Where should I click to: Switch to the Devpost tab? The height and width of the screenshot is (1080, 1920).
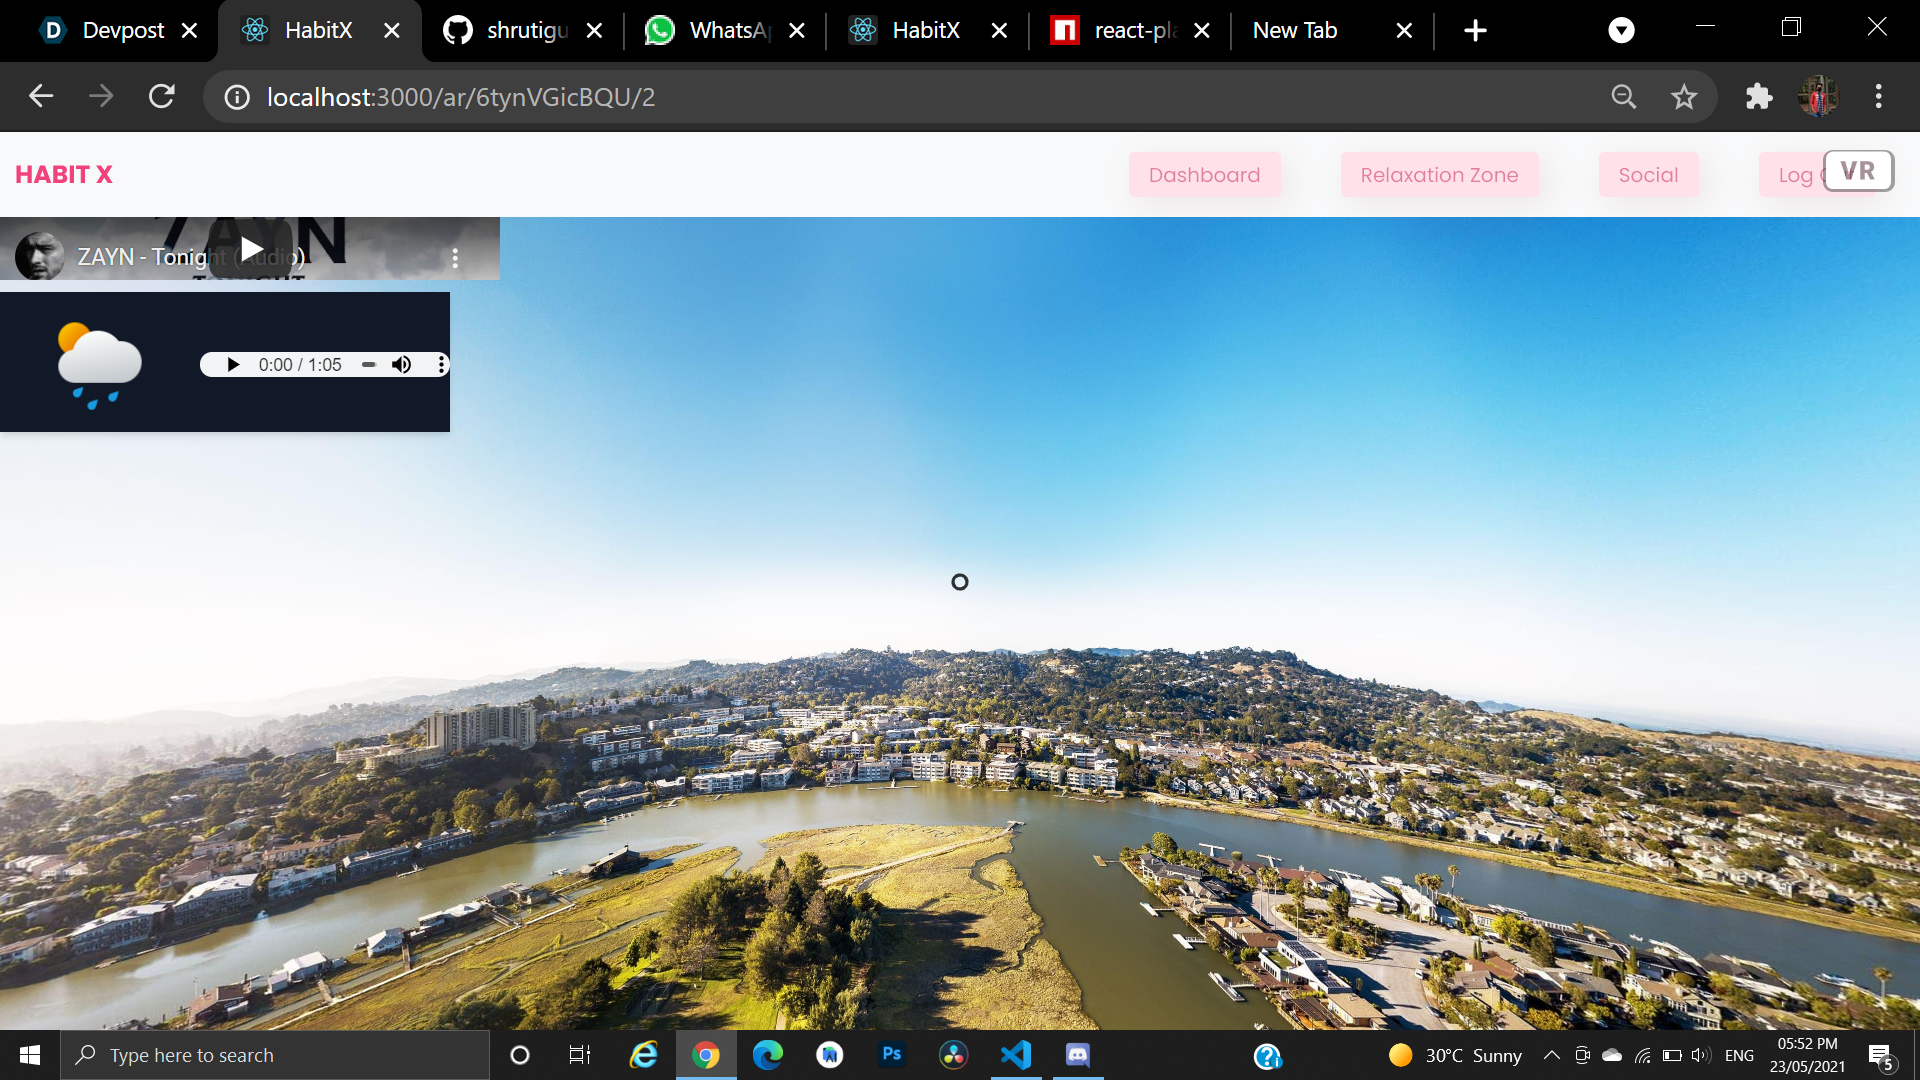coord(110,30)
